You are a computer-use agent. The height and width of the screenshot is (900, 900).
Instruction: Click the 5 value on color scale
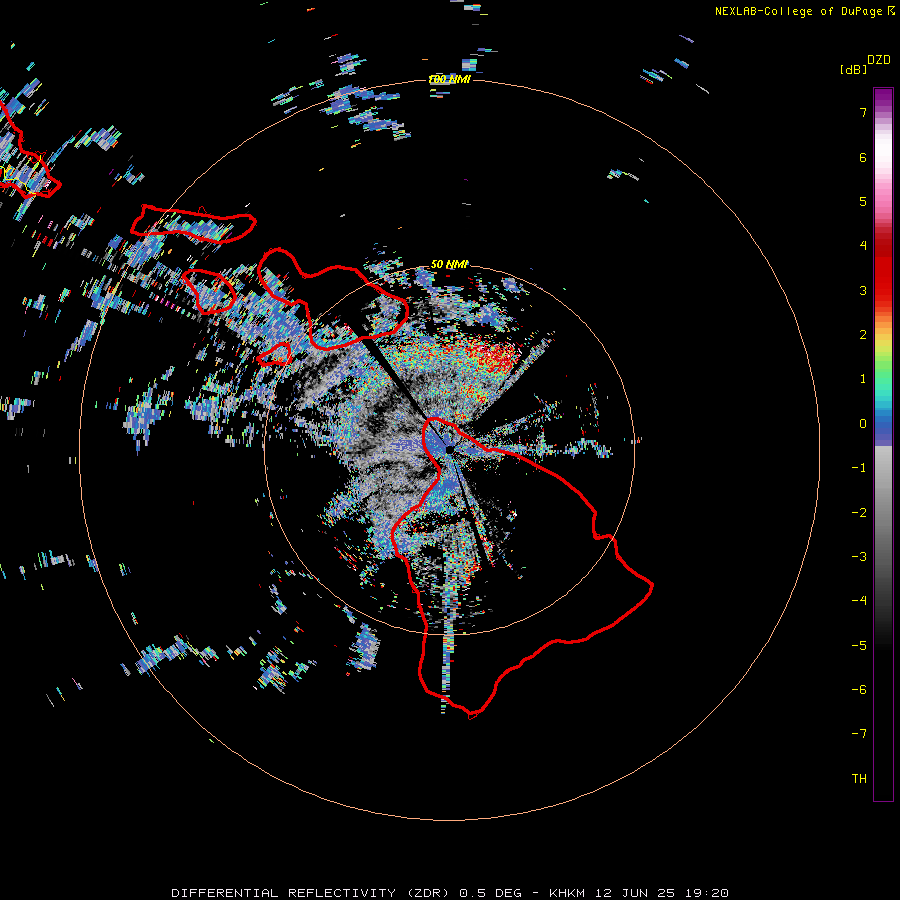click(x=863, y=201)
